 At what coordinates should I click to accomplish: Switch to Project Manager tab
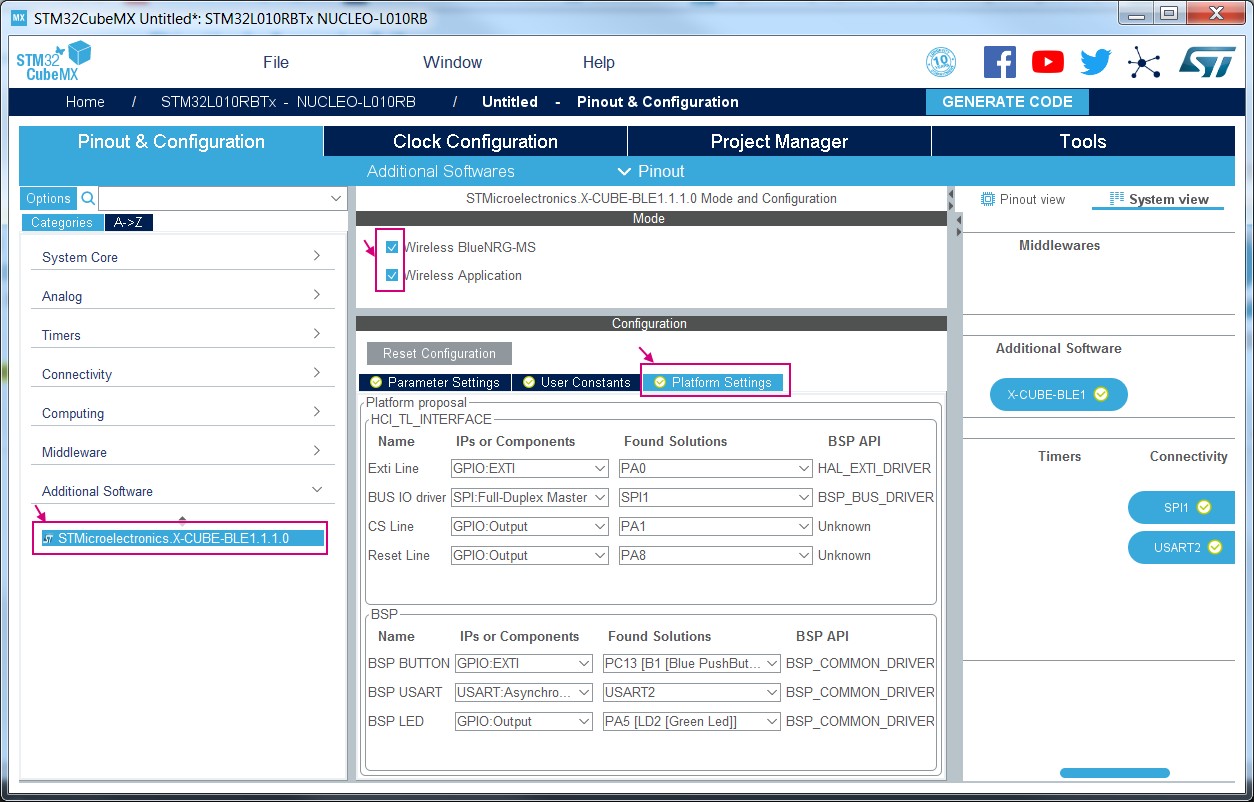779,141
